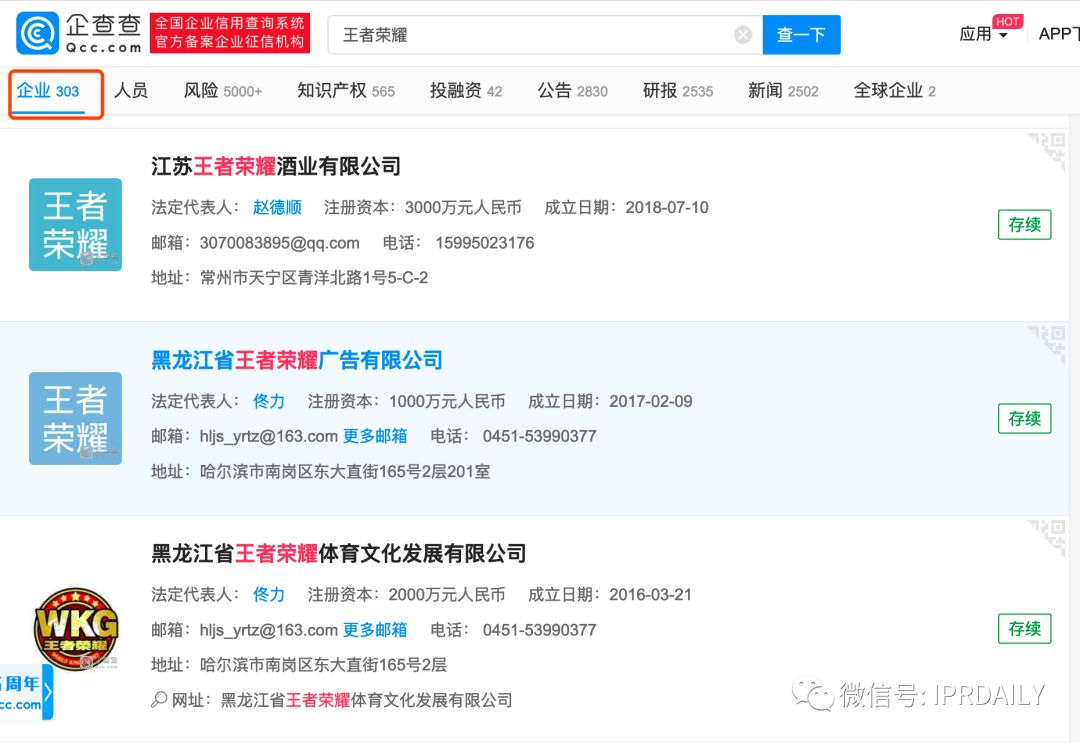The height and width of the screenshot is (743, 1080).
Task: Click 成立日期 2017-02-09
Action: coord(610,401)
